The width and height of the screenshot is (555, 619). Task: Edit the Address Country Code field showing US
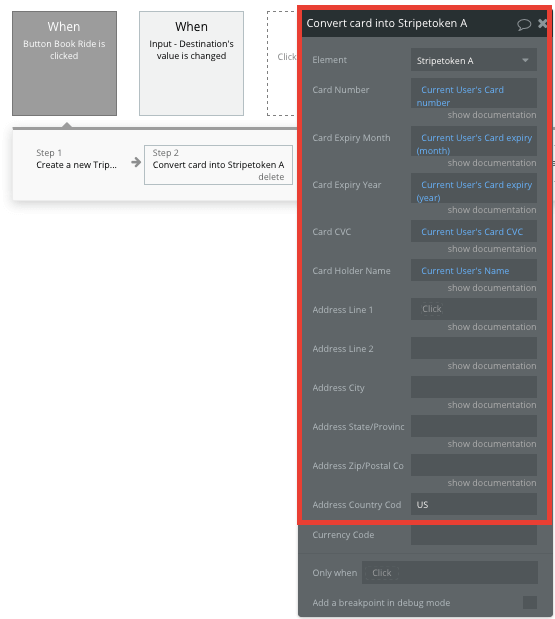474,504
